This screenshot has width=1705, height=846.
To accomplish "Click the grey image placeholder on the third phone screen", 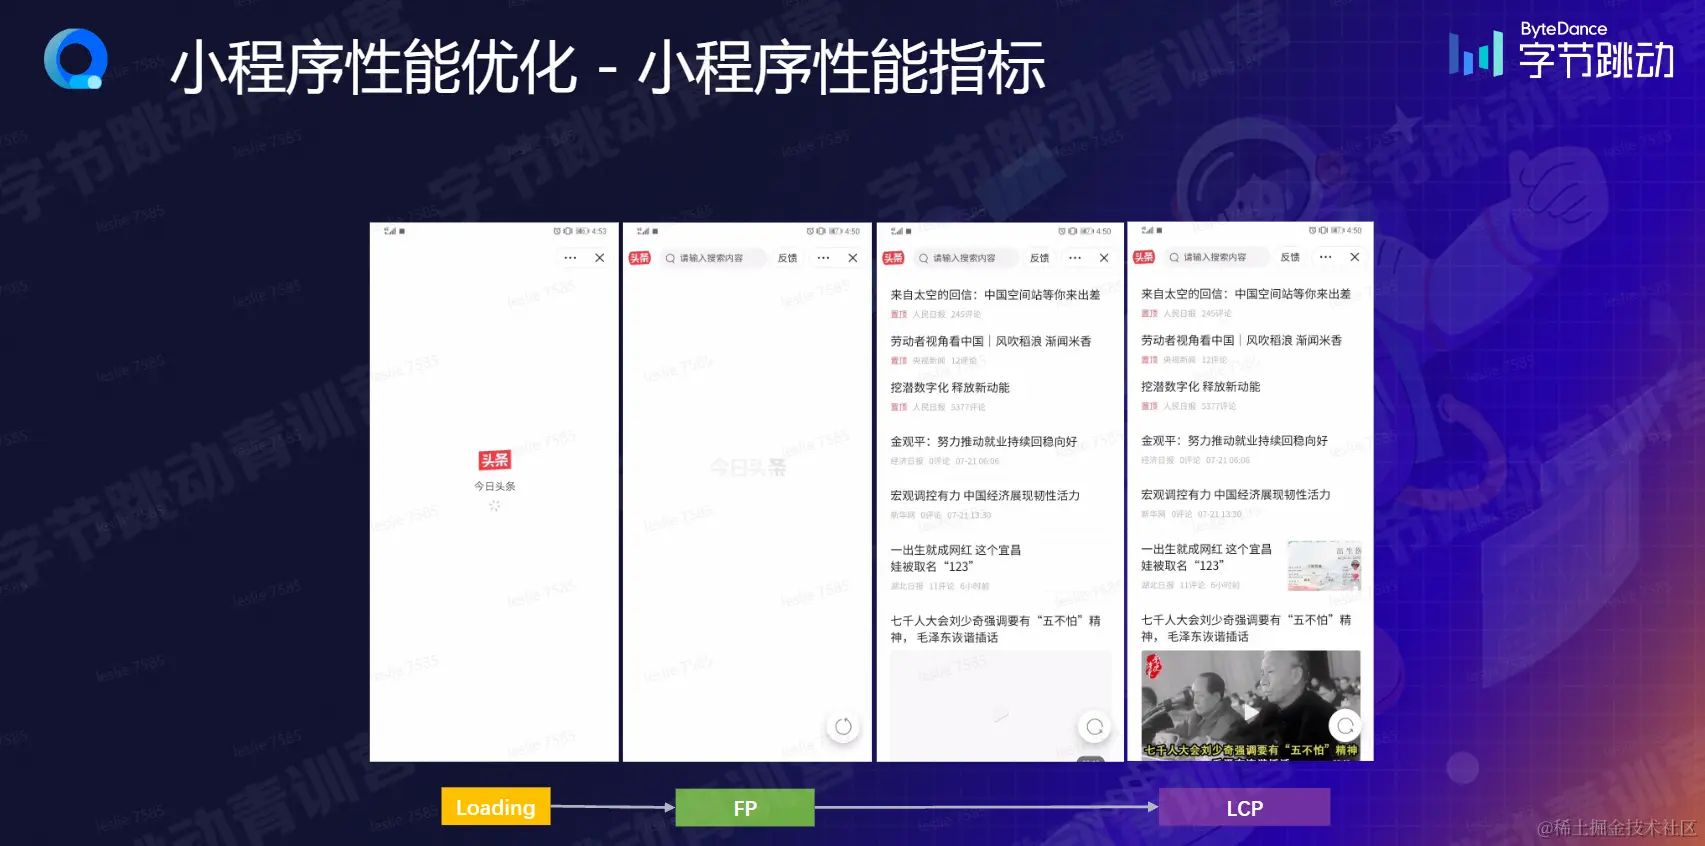I will click(x=1001, y=706).
